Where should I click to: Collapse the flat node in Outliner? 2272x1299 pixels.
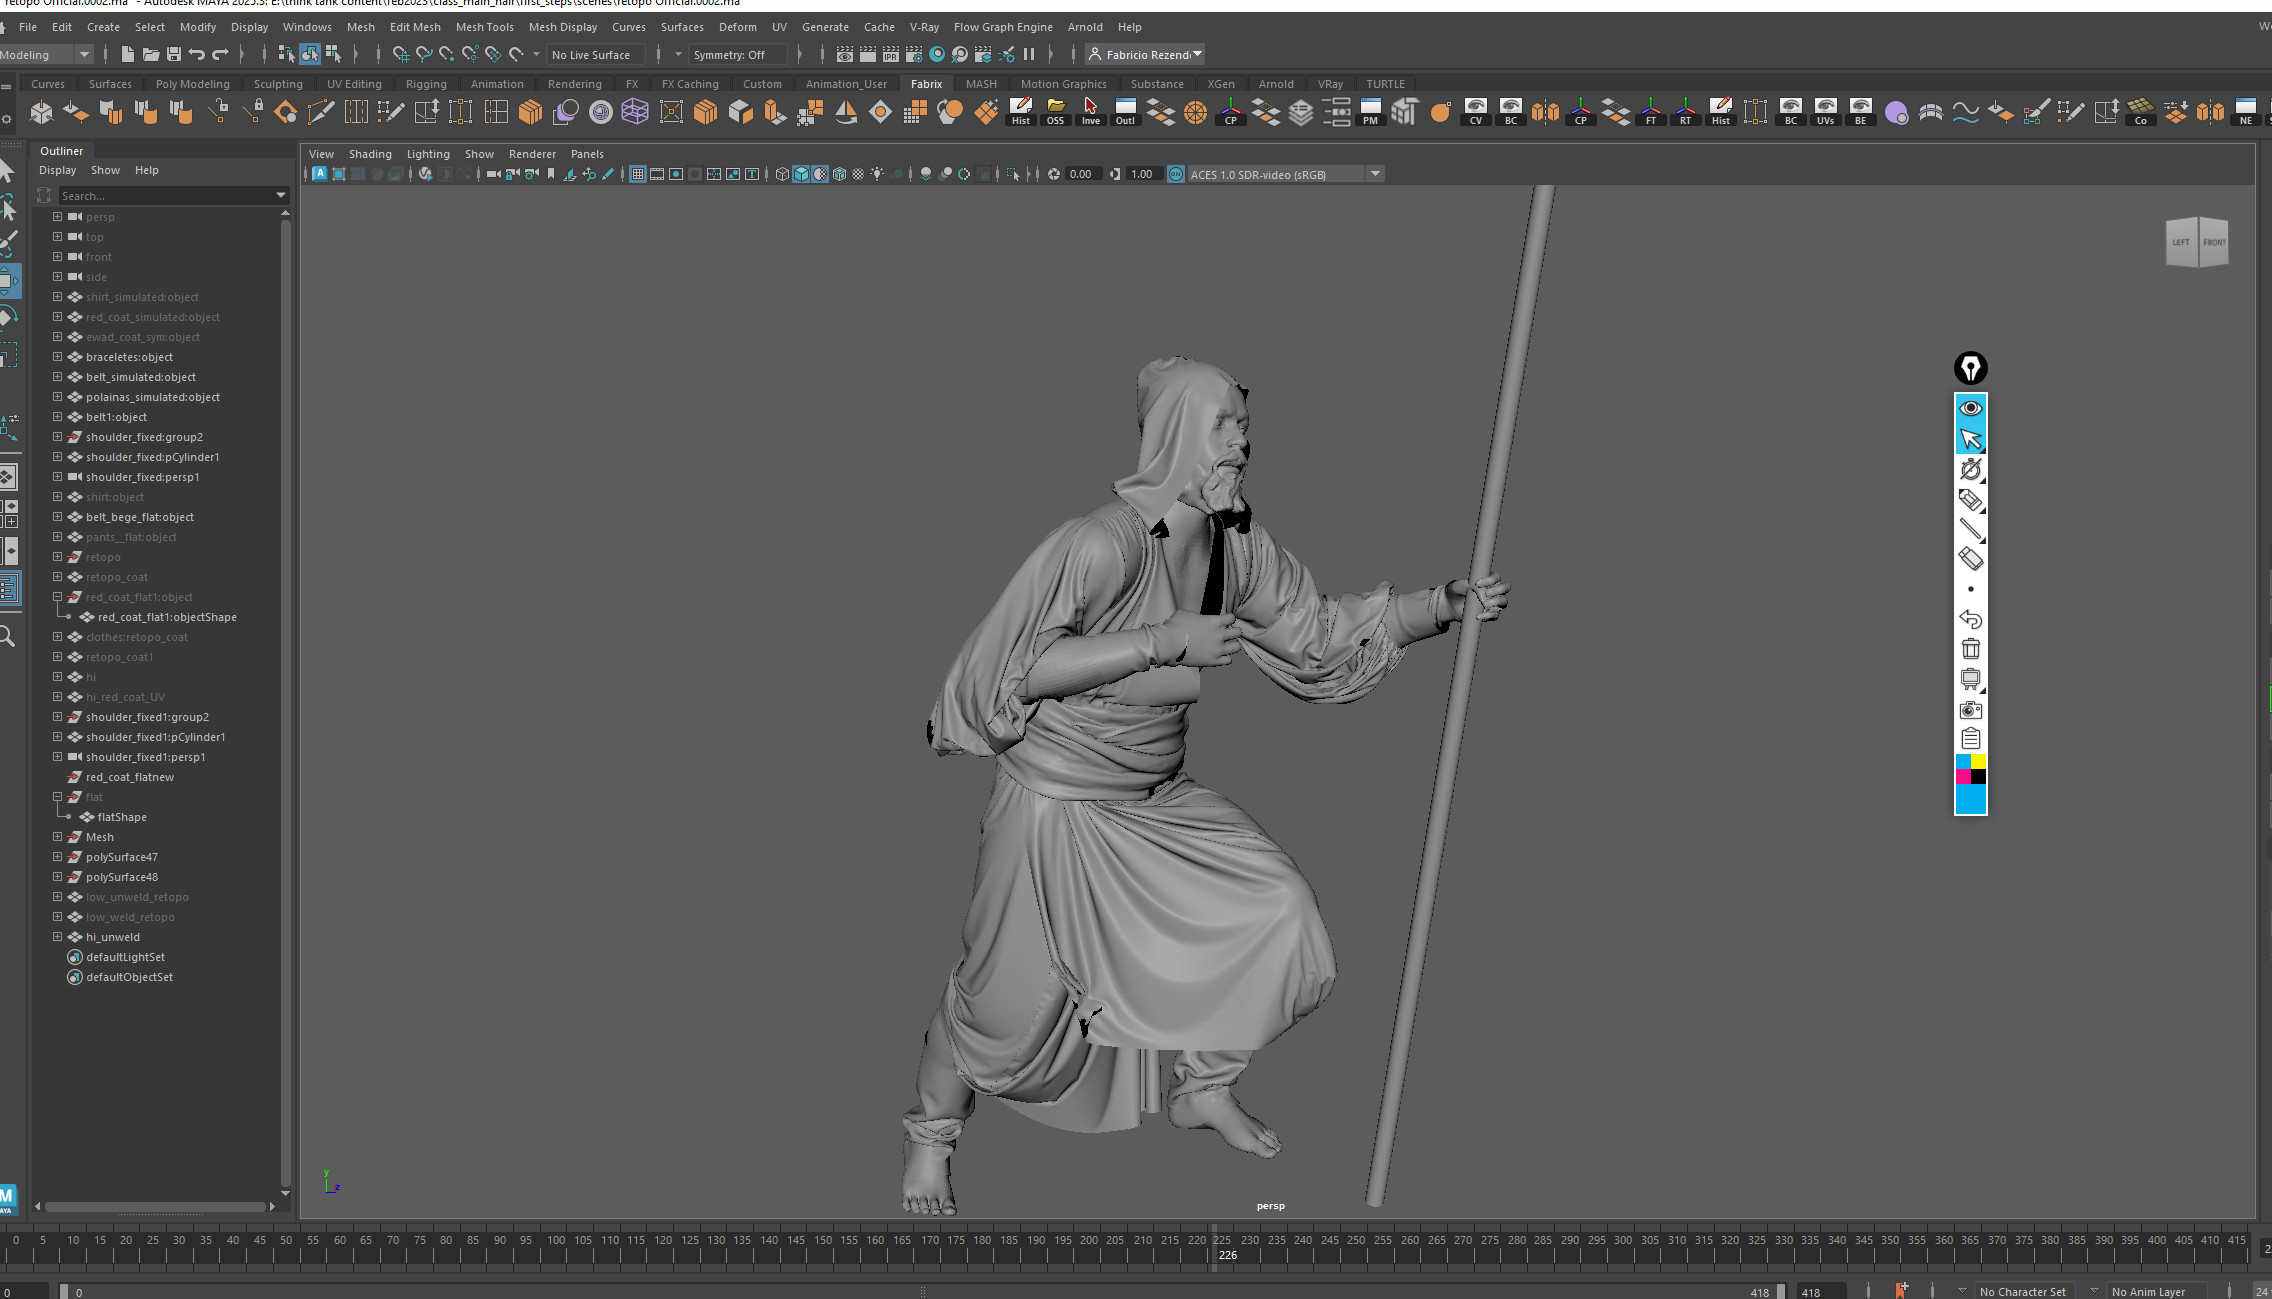tap(57, 796)
